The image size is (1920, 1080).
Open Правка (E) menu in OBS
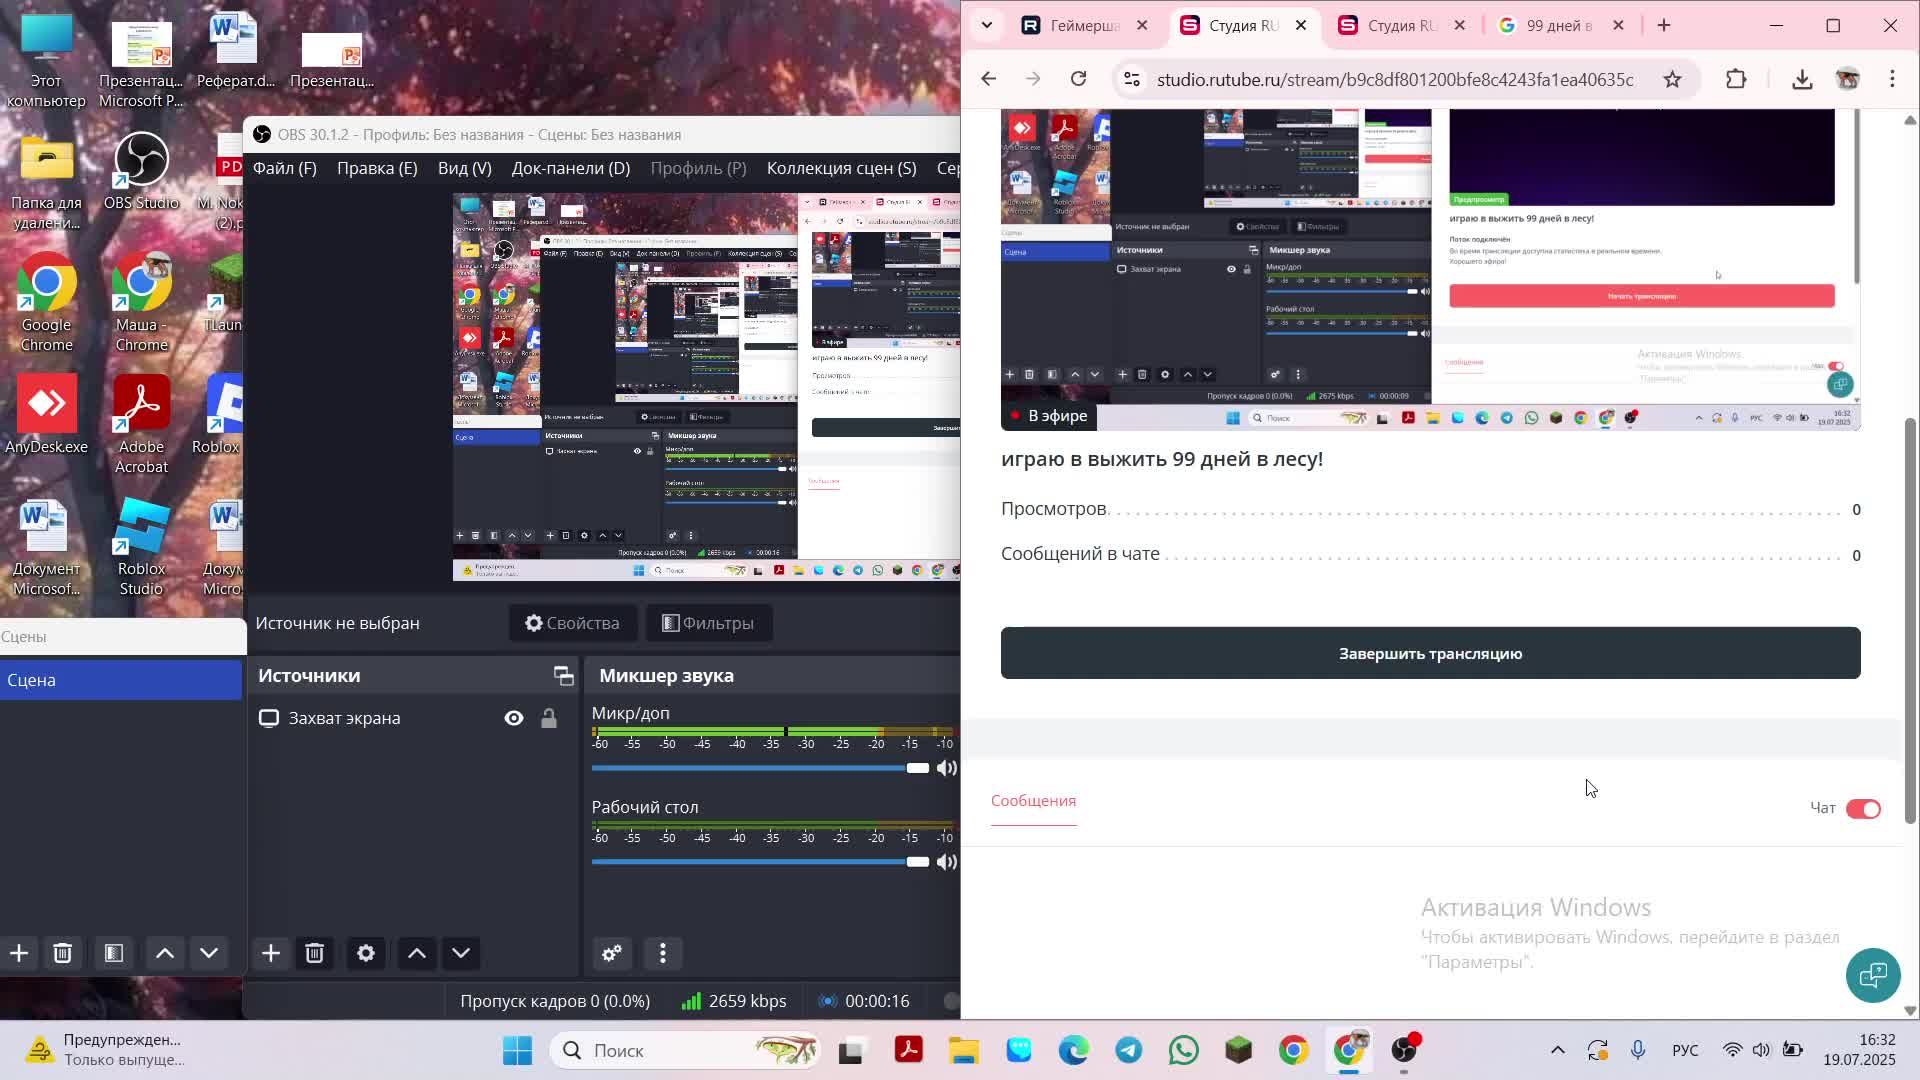[x=377, y=168]
